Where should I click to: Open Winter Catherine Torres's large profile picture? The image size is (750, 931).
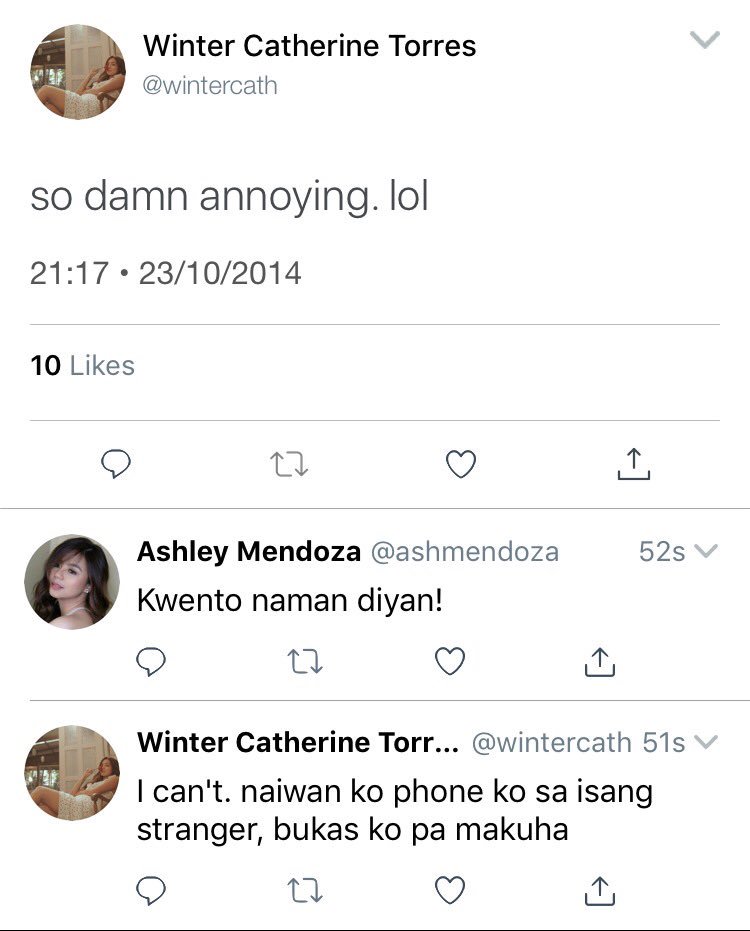78,72
